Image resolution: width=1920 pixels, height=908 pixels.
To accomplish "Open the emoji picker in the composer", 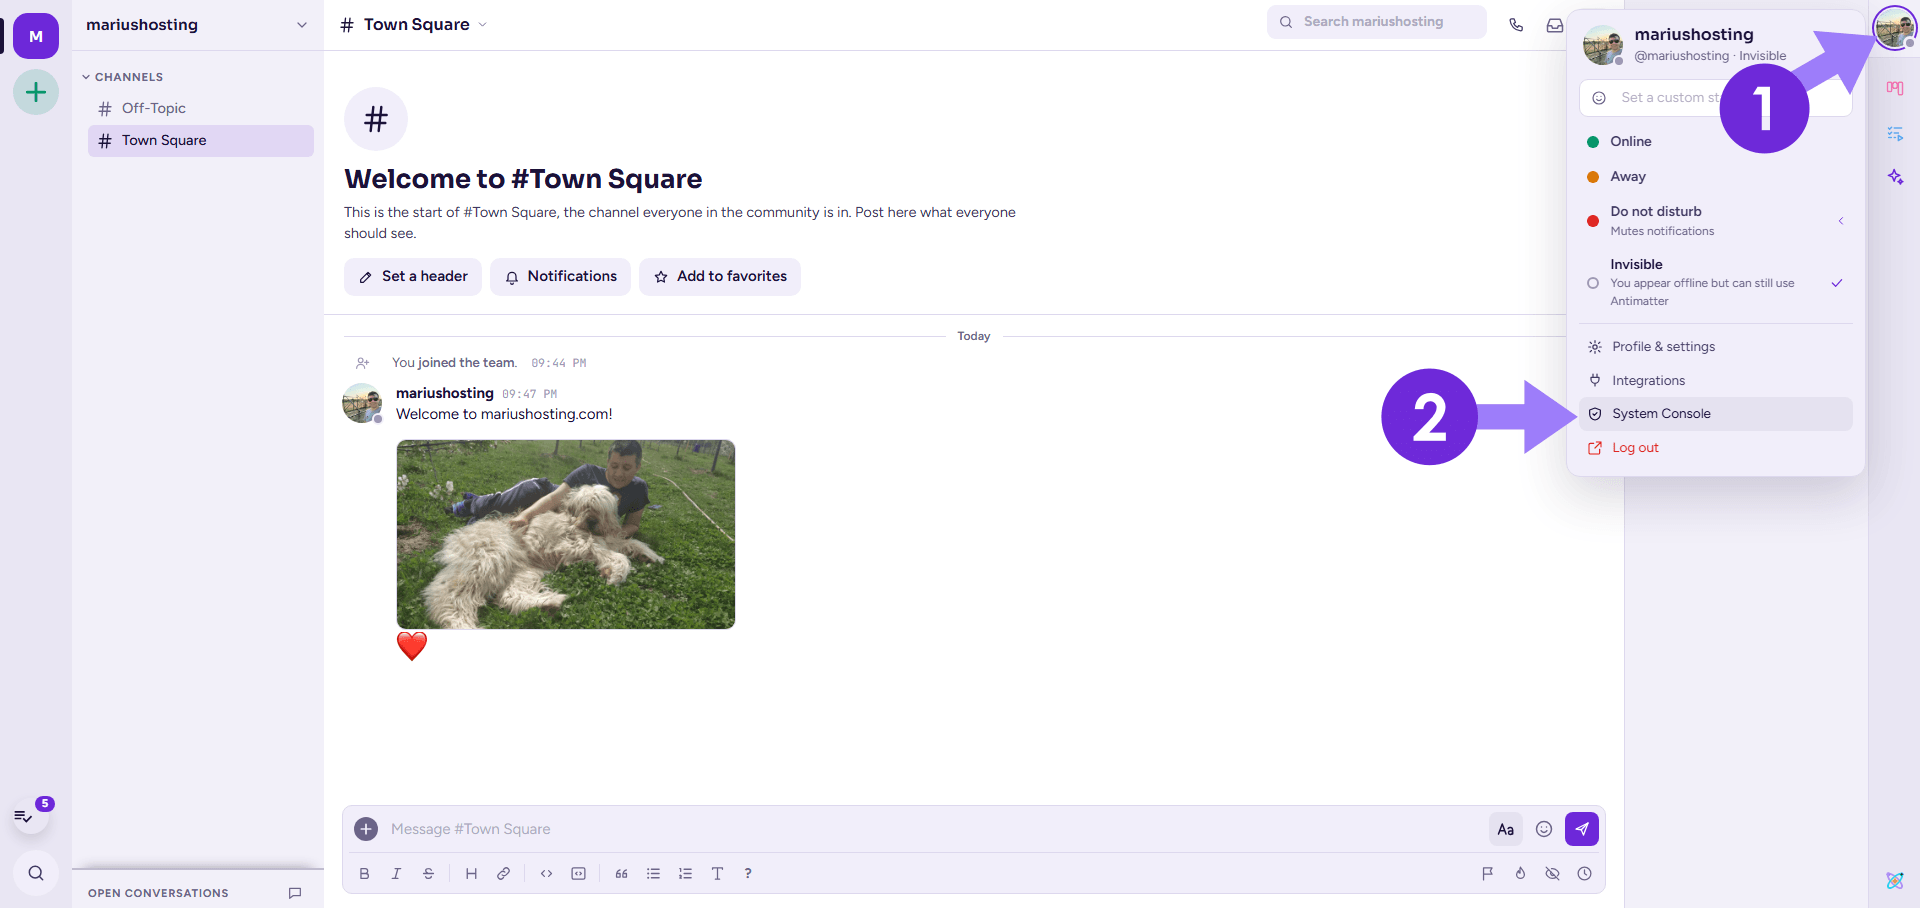I will pyautogui.click(x=1544, y=829).
